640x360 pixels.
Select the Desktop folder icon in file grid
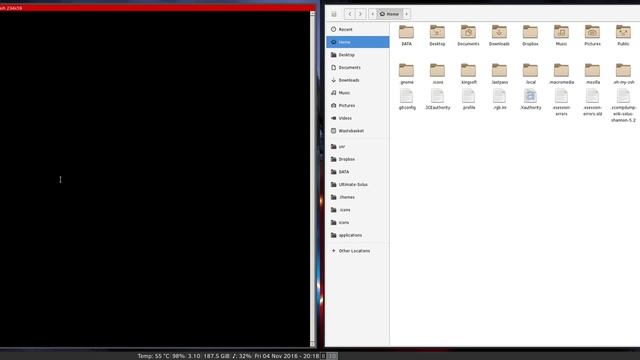click(x=437, y=32)
